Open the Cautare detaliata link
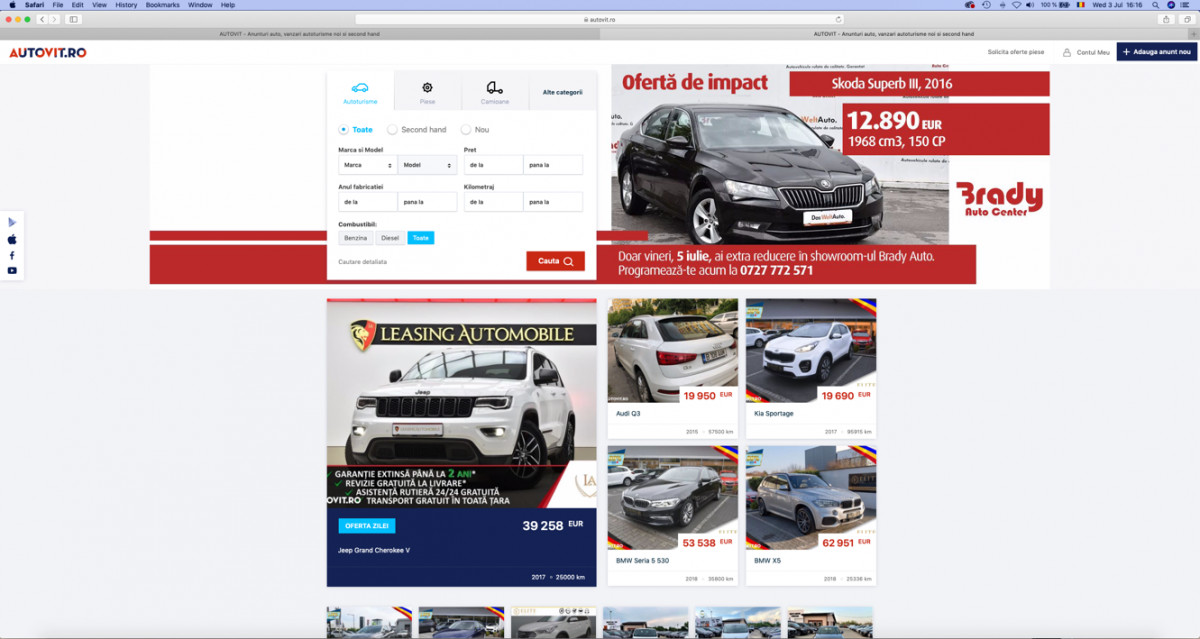This screenshot has width=1200, height=639. pos(362,262)
